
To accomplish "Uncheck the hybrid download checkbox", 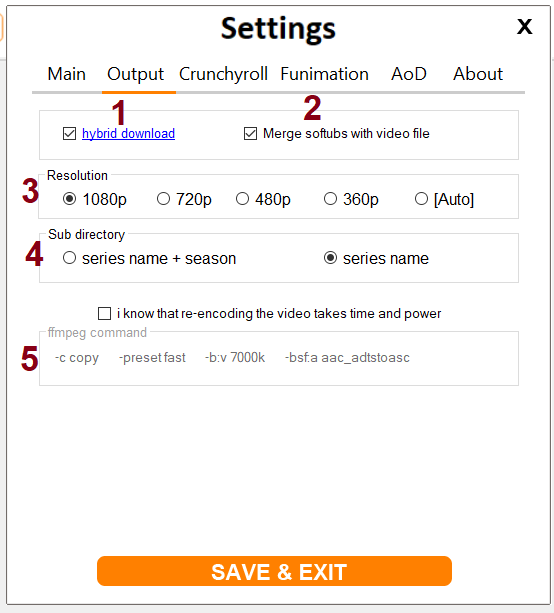I will [69, 134].
